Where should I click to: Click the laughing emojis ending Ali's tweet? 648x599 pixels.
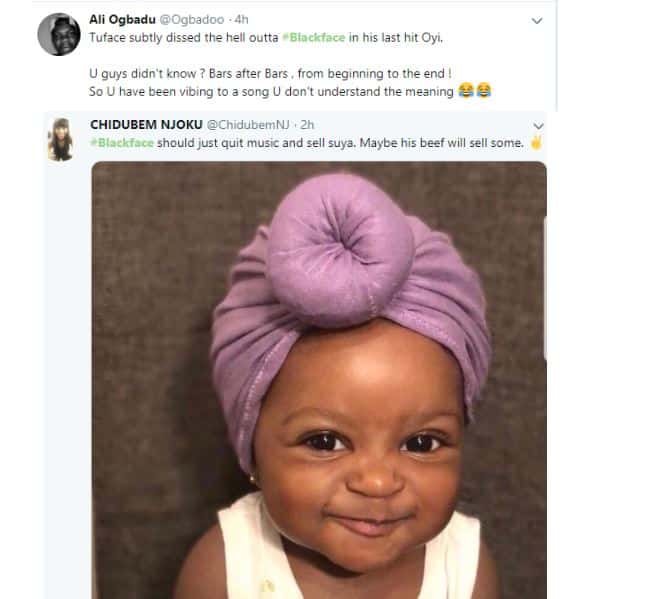pyautogui.click(x=474, y=92)
